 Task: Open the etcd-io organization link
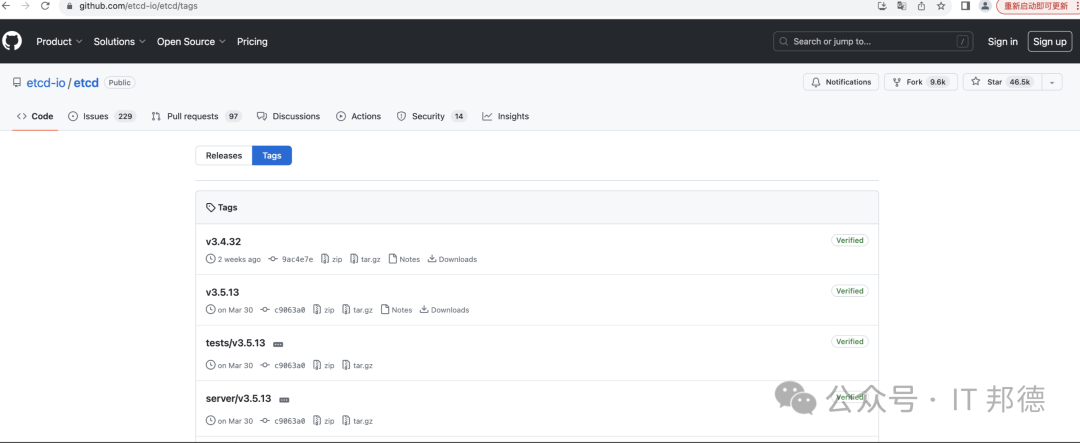(45, 83)
